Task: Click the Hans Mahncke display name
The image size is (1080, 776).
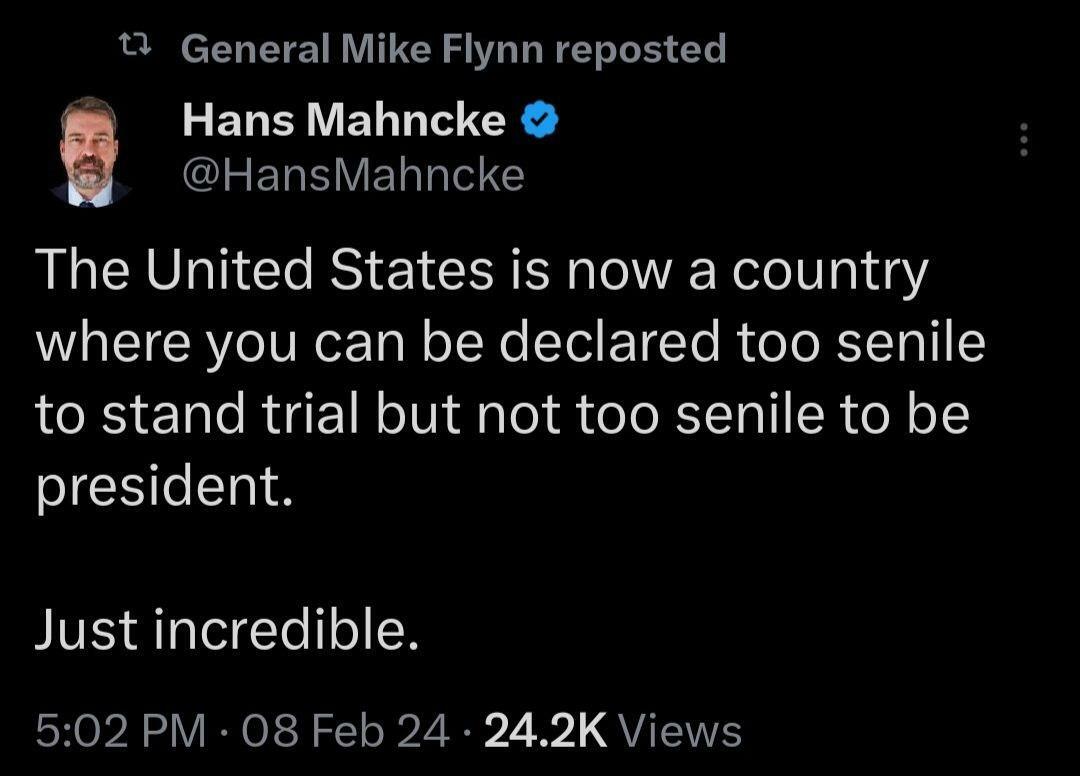Action: pyautogui.click(x=340, y=118)
